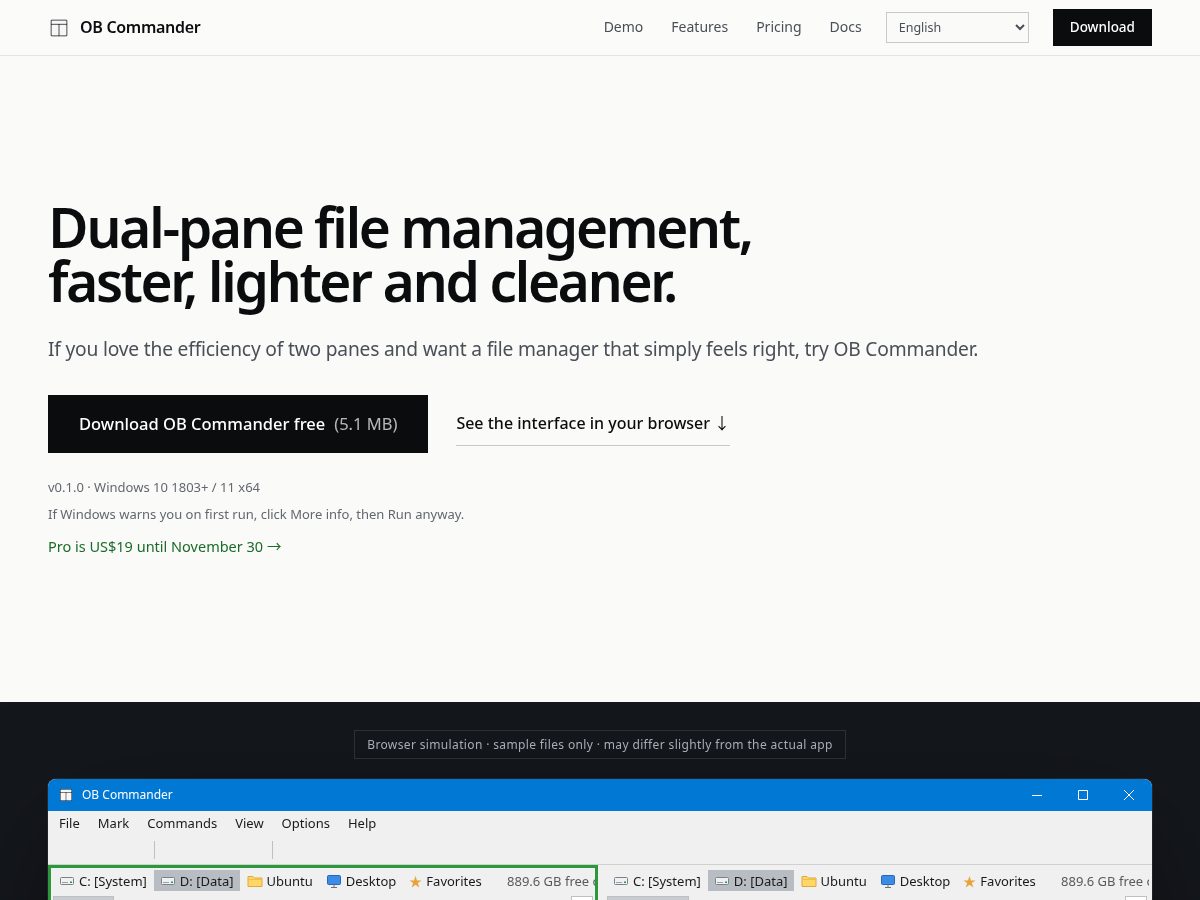Click left pane 889.6 GB free text
The height and width of the screenshot is (900, 1200).
pos(550,881)
